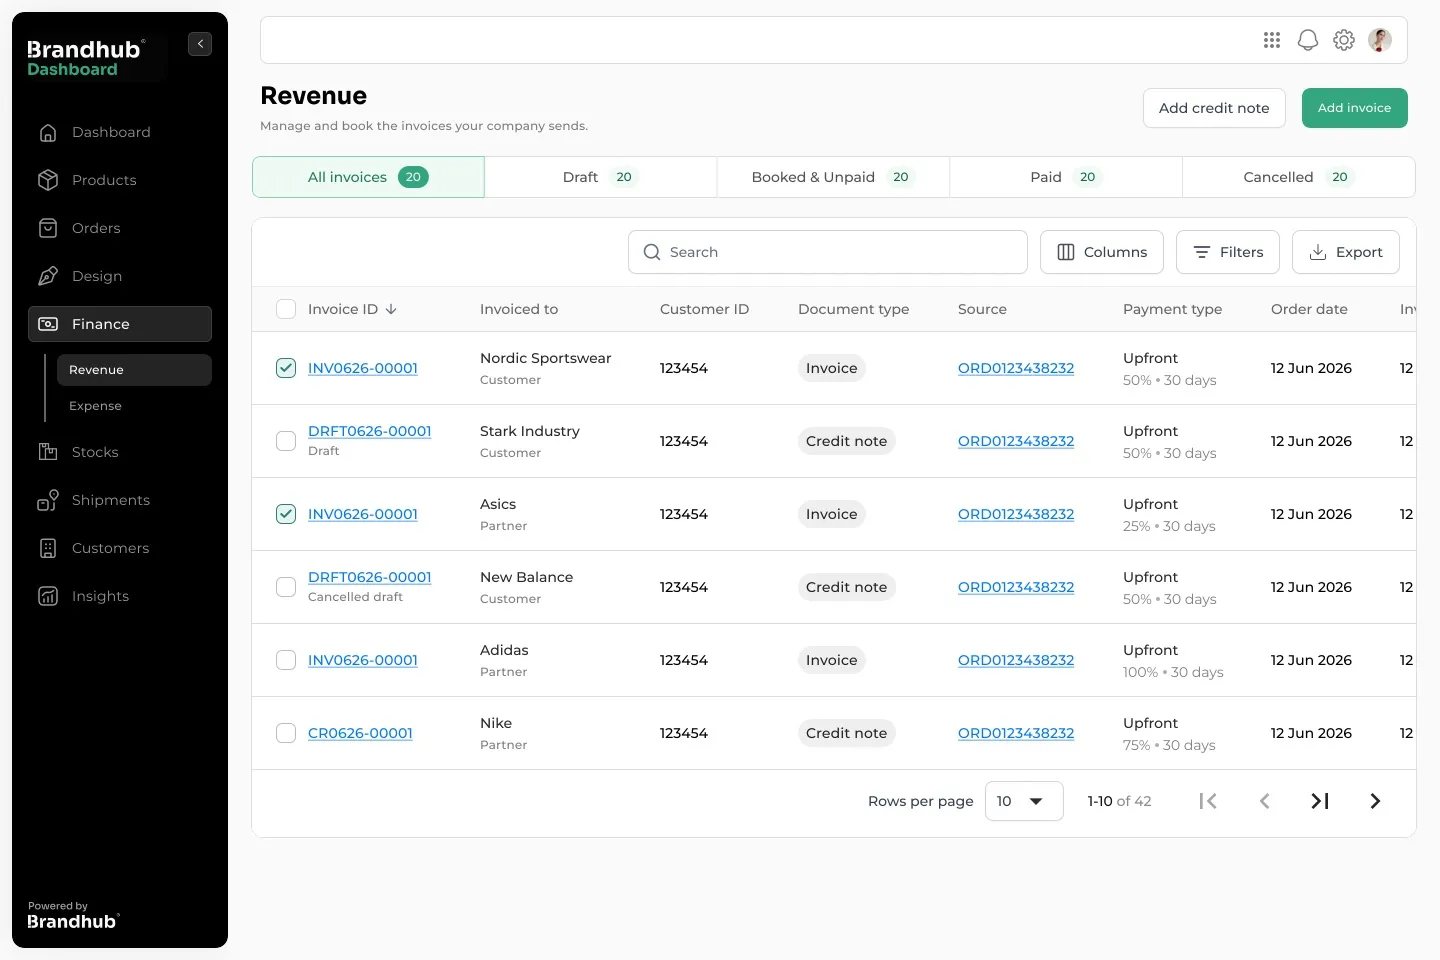Switch to the Paid tab
Viewport: 1440px width, 960px height.
(x=1066, y=177)
